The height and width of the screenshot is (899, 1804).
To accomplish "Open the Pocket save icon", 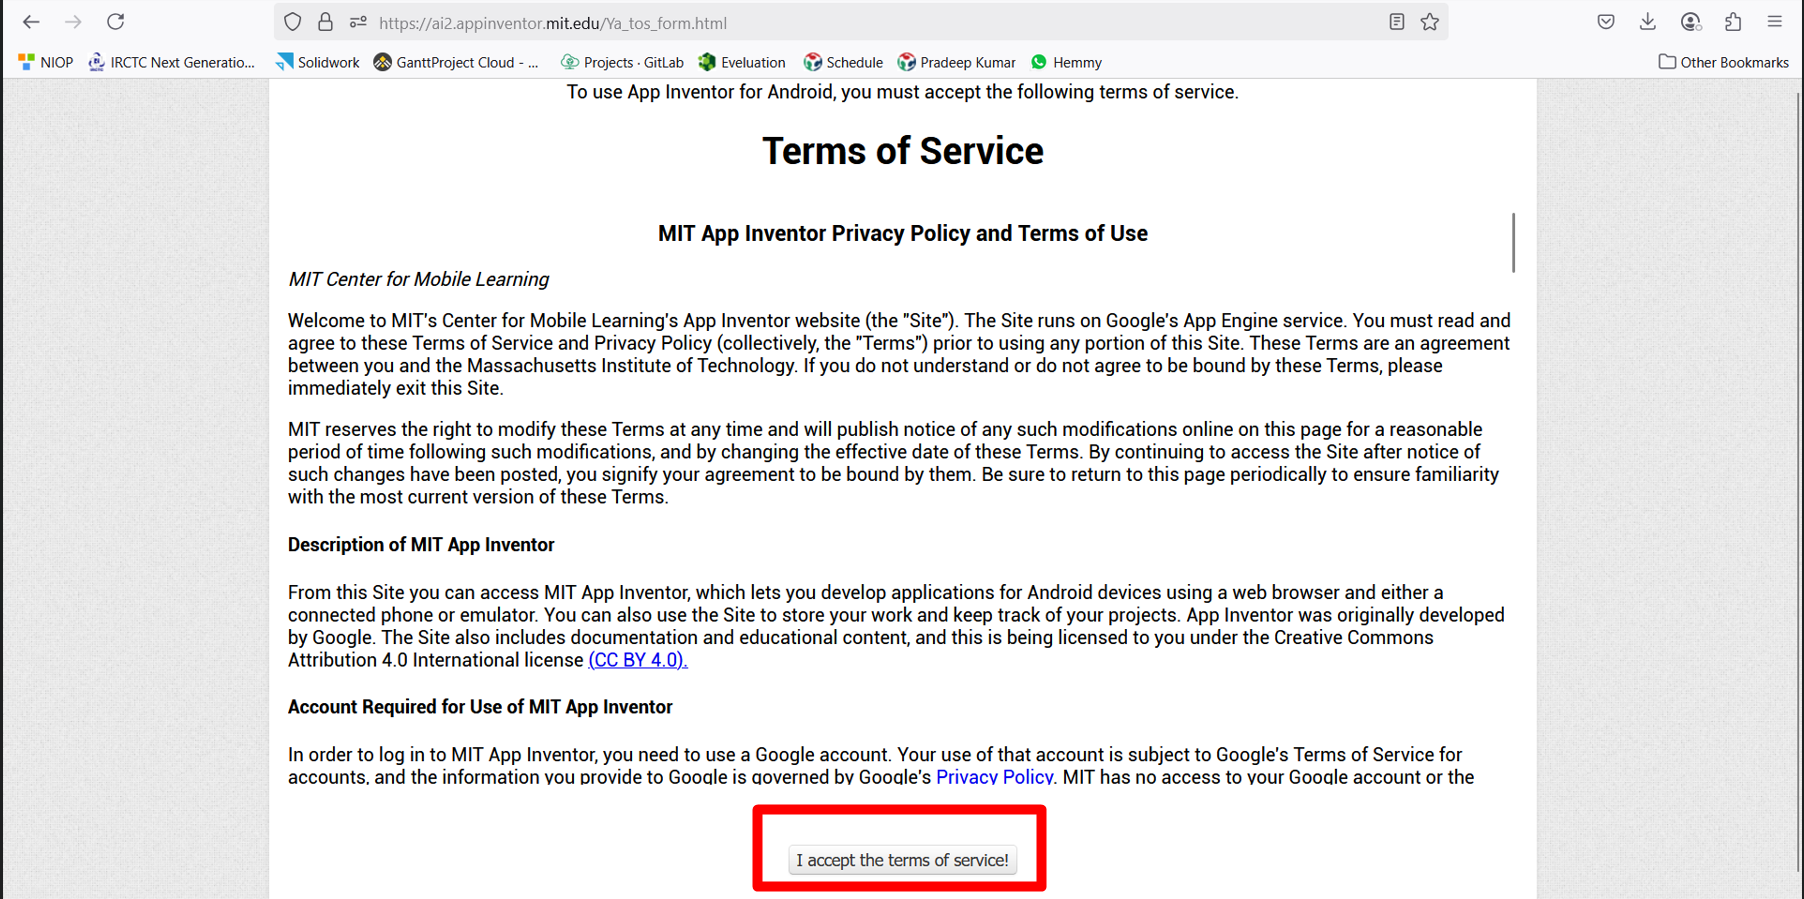I will pyautogui.click(x=1606, y=22).
